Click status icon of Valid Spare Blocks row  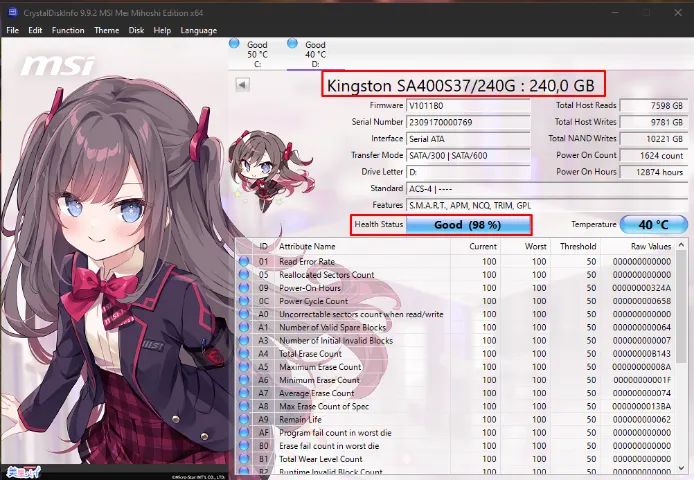(243, 327)
